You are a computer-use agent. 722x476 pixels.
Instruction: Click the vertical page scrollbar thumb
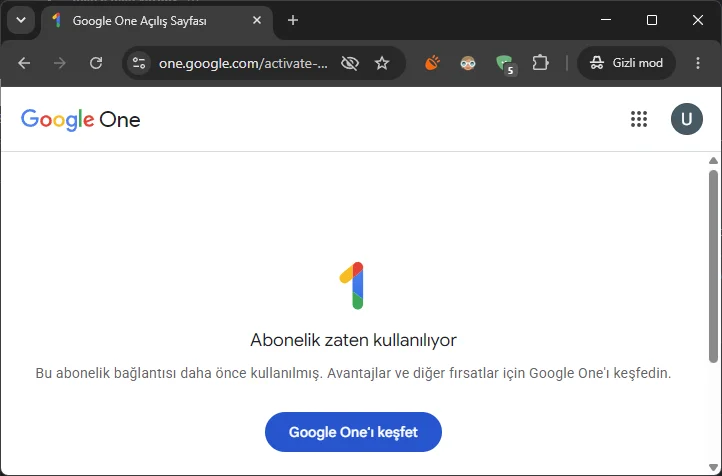[x=713, y=266]
